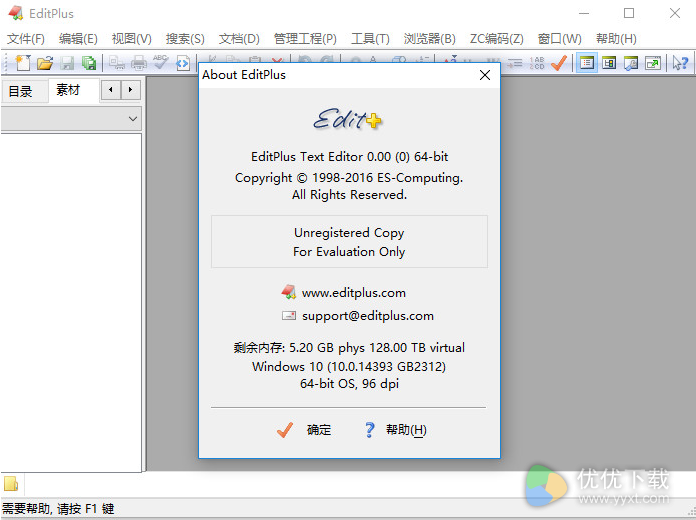Click the Unregistered Copy text
This screenshot has height=520, width=696.
pyautogui.click(x=349, y=233)
